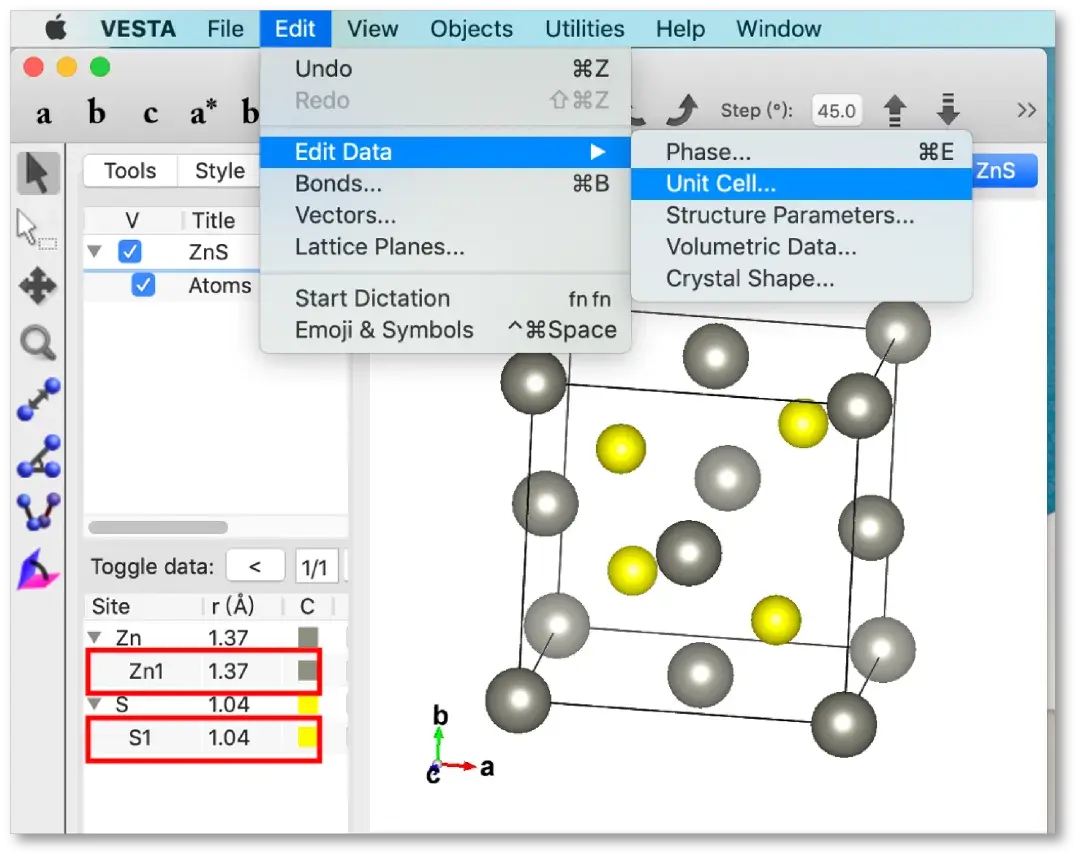The height and width of the screenshot is (858, 1080).
Task: Open the Apple menu
Action: pyautogui.click(x=56, y=29)
